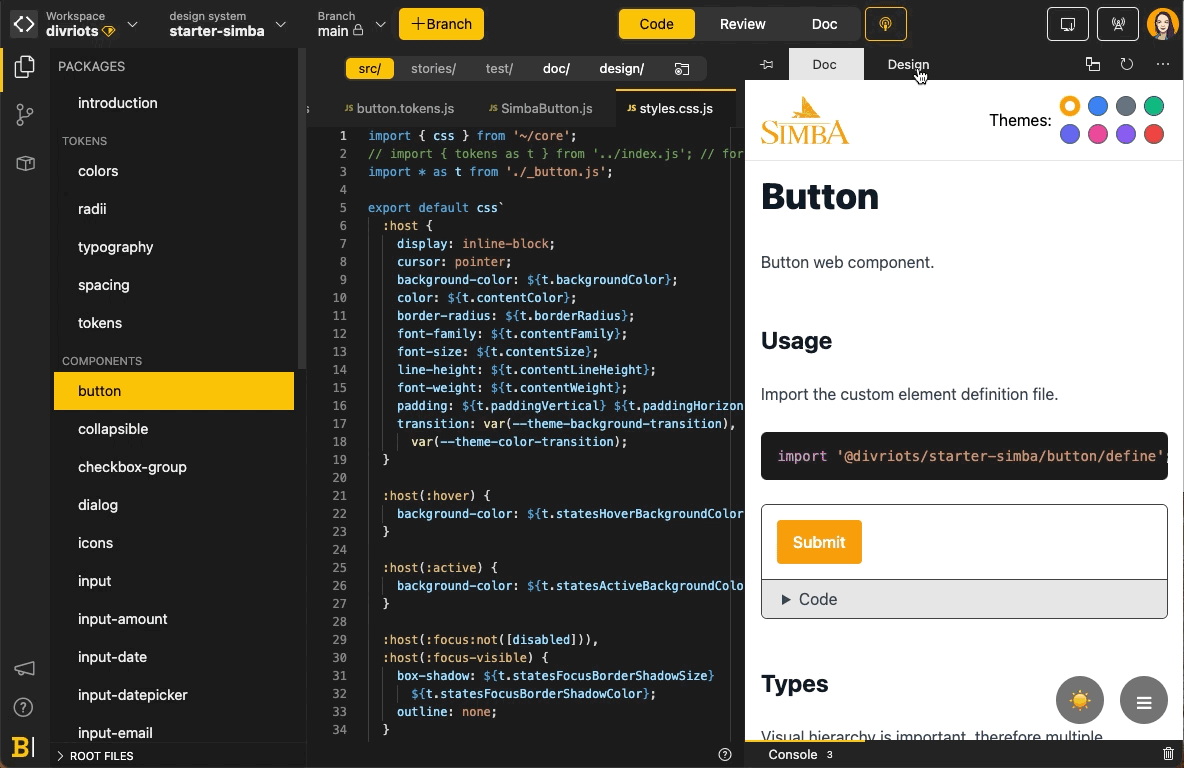Clear console with the trash icon
The height and width of the screenshot is (768, 1184).
tap(1168, 754)
